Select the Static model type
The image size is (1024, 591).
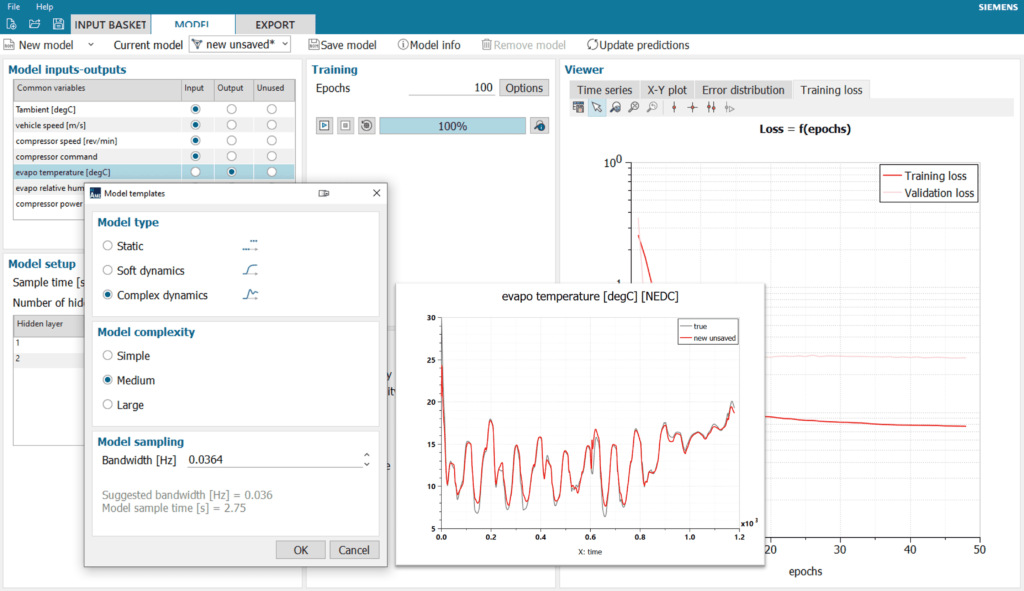[x=108, y=246]
